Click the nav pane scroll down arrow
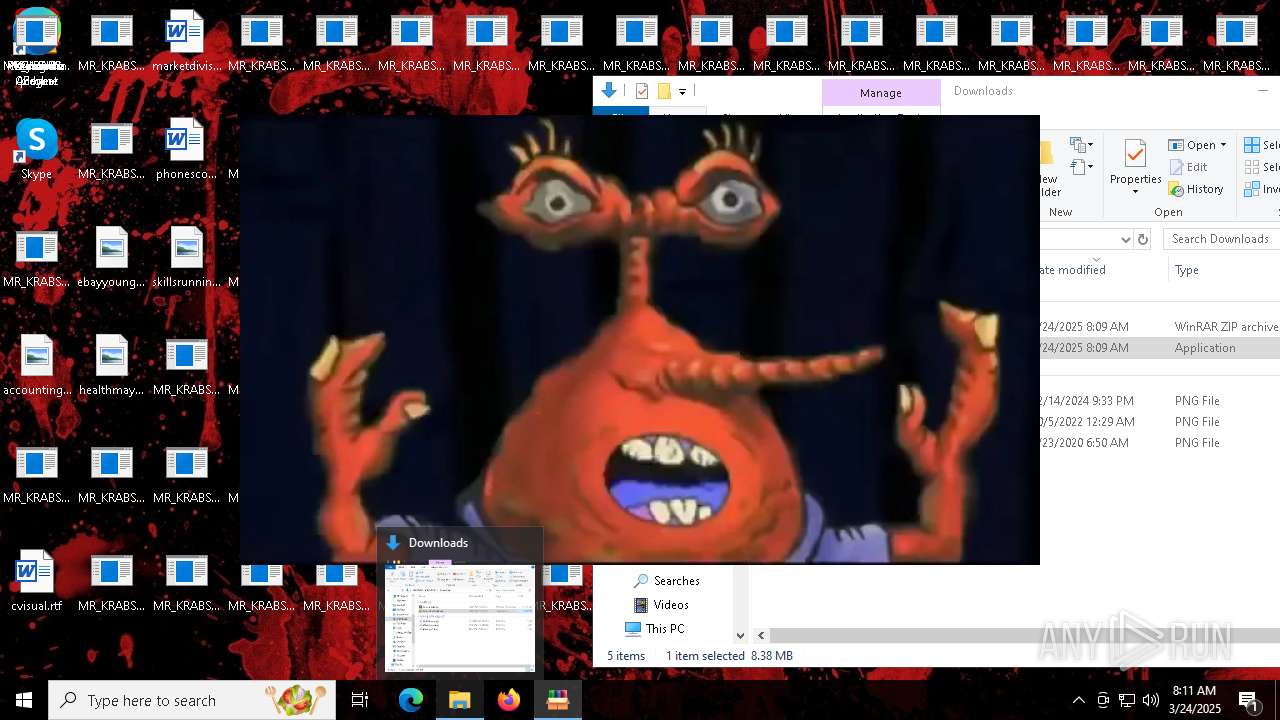Image resolution: width=1280 pixels, height=720 pixels. click(x=740, y=635)
